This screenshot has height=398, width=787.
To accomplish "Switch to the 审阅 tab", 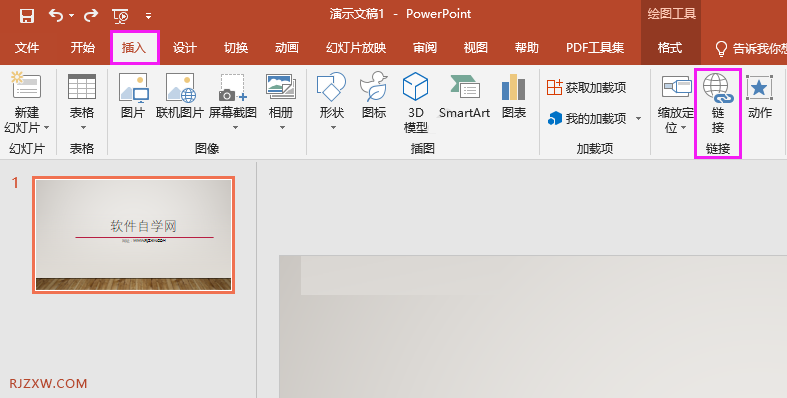I will click(x=425, y=48).
